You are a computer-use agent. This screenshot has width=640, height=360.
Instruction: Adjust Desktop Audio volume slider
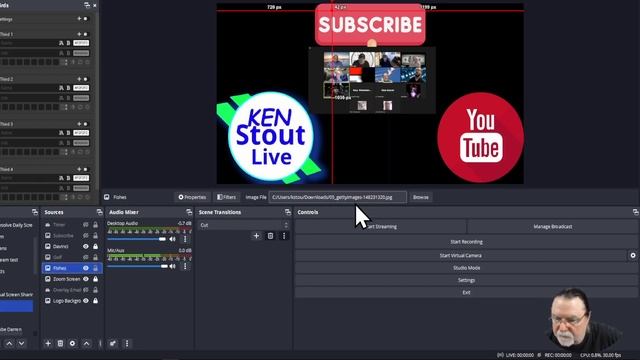pyautogui.click(x=137, y=239)
